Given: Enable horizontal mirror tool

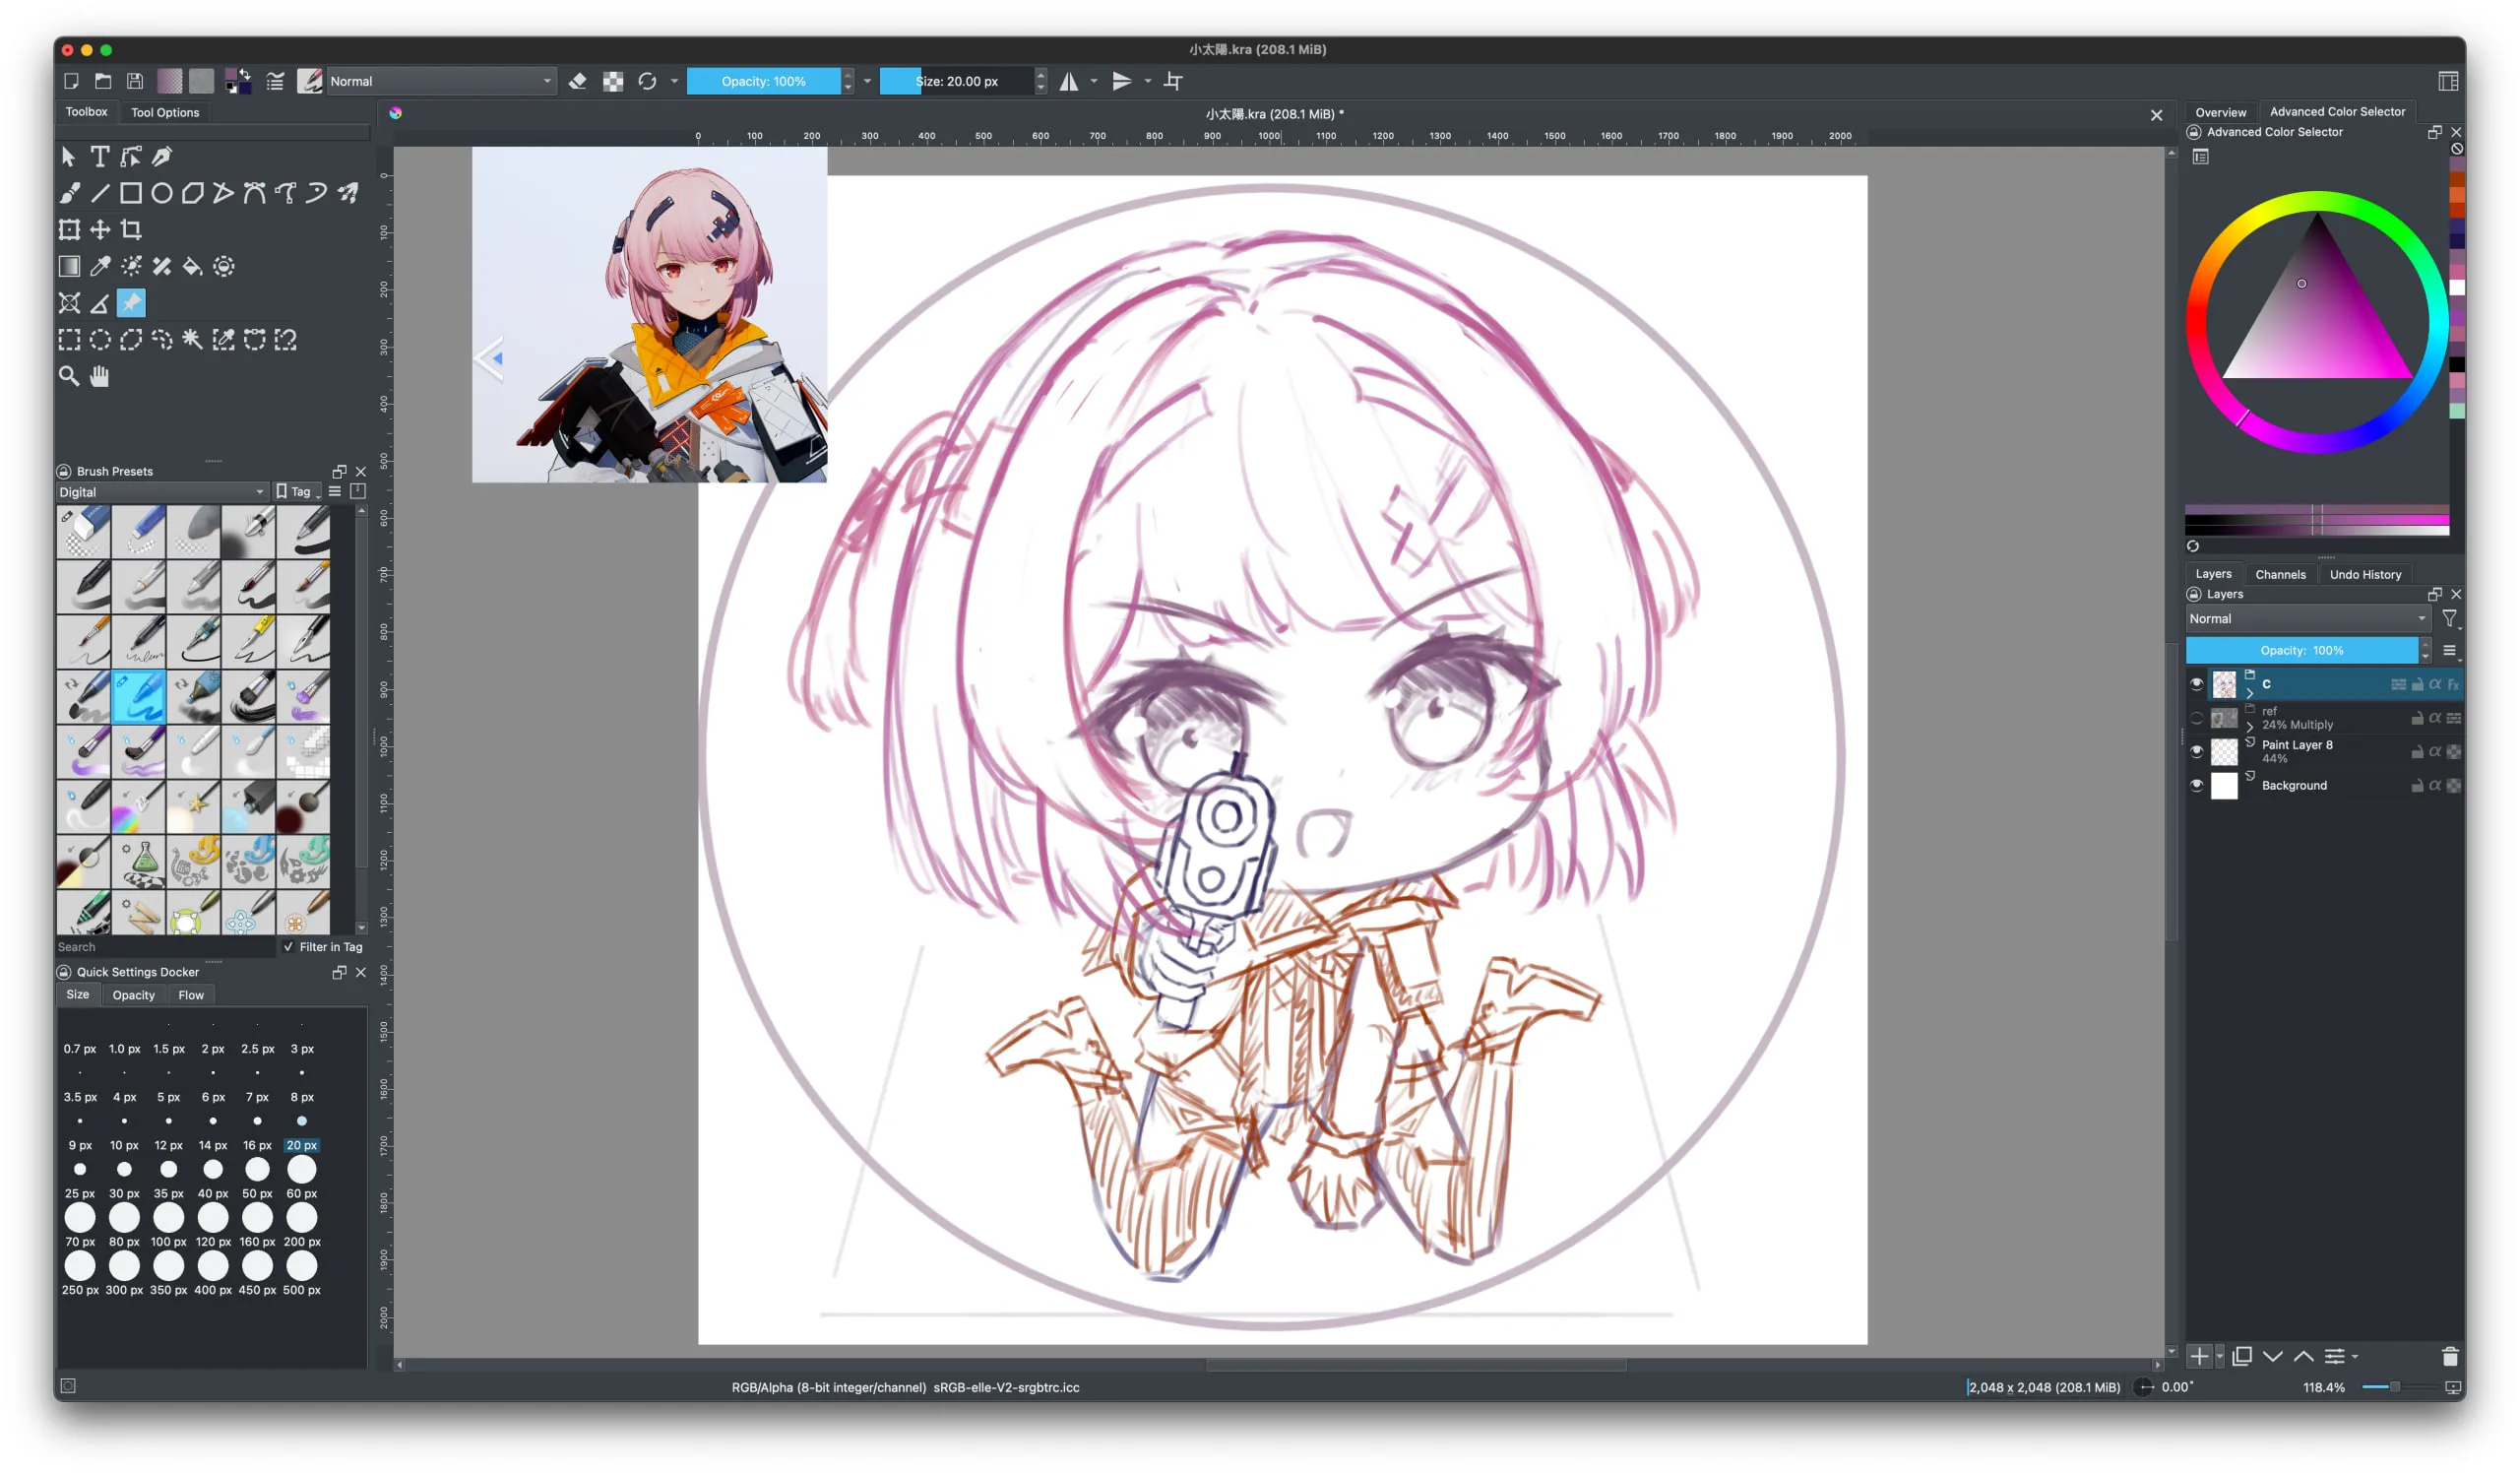Looking at the screenshot, I should pos(1069,82).
